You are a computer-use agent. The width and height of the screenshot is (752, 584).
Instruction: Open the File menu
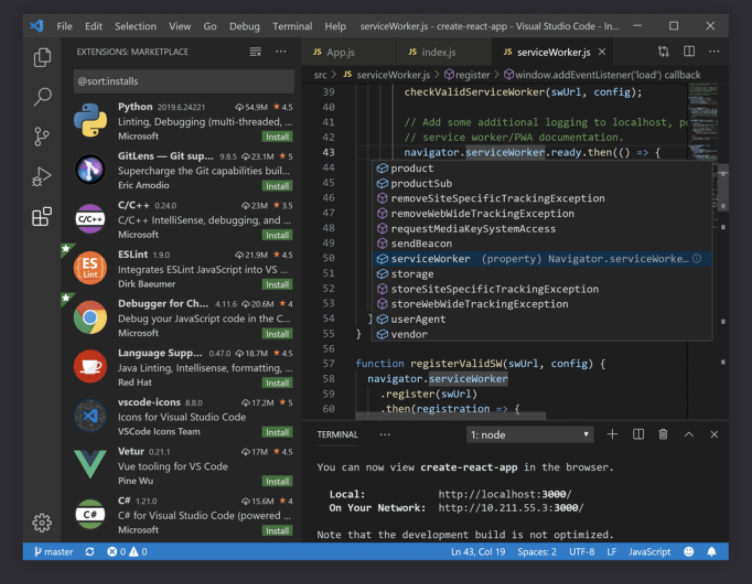pos(64,26)
